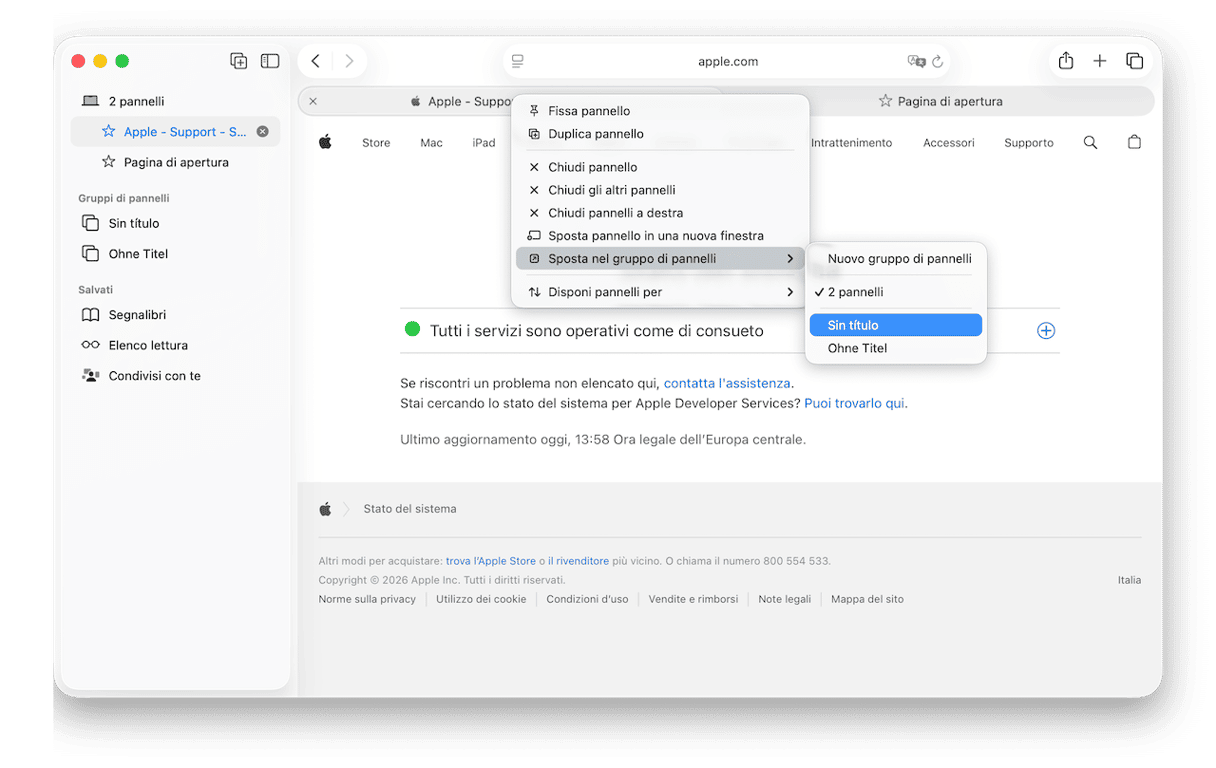This screenshot has height=768, width=1216.
Task: Choose Chiudi pannello from the context menu
Action: [661, 167]
